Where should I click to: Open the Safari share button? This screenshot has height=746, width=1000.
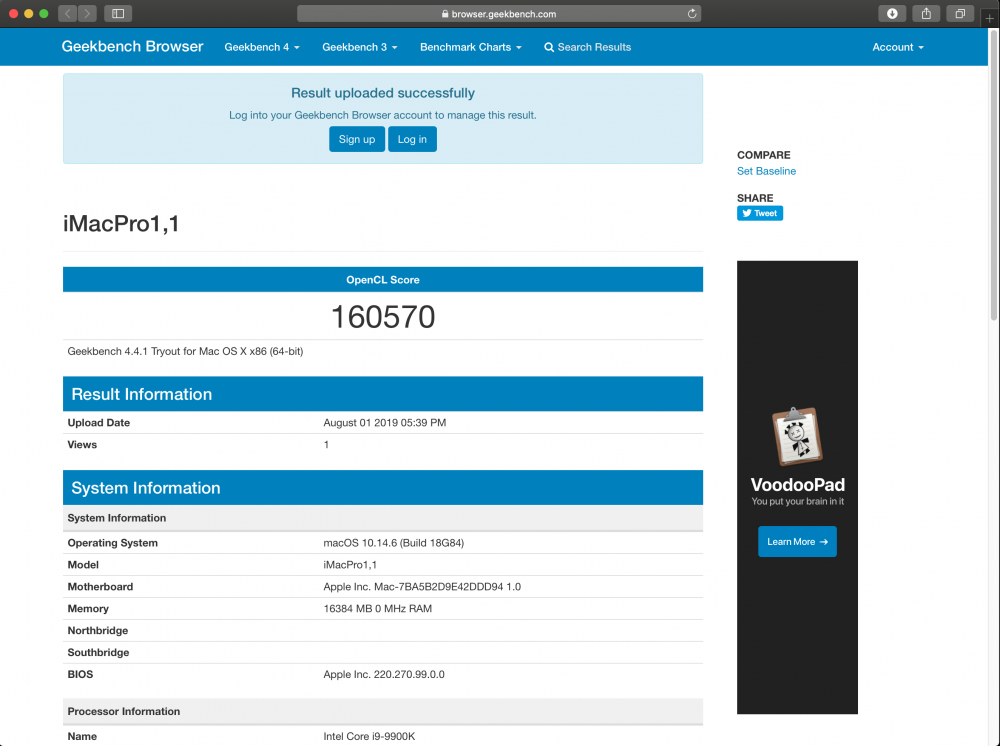[926, 13]
